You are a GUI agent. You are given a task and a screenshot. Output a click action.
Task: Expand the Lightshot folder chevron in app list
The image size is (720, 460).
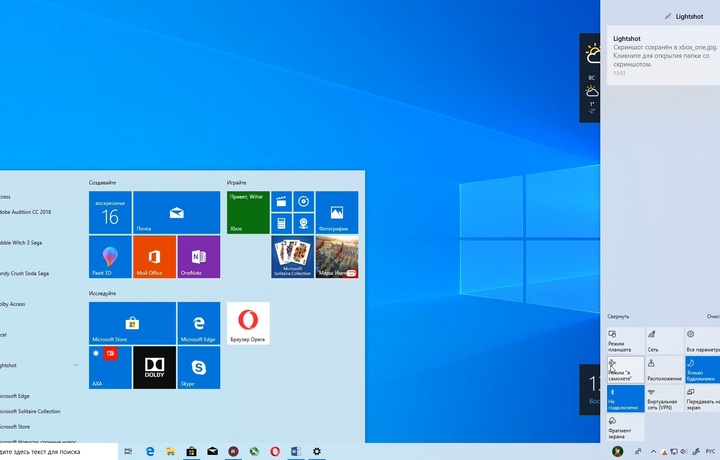click(76, 365)
